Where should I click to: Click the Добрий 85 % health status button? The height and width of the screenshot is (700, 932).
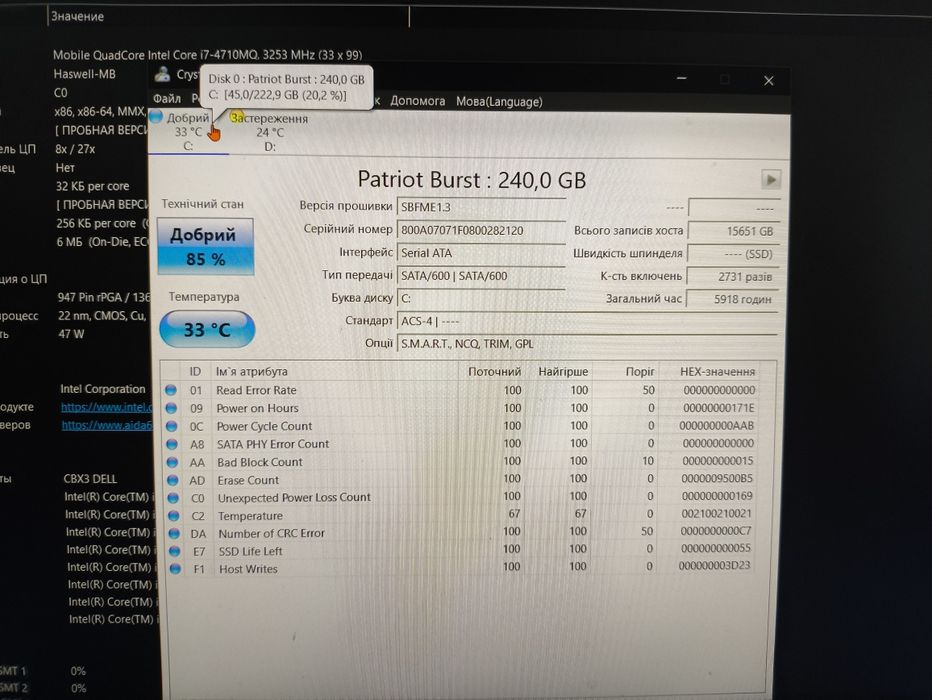click(206, 247)
